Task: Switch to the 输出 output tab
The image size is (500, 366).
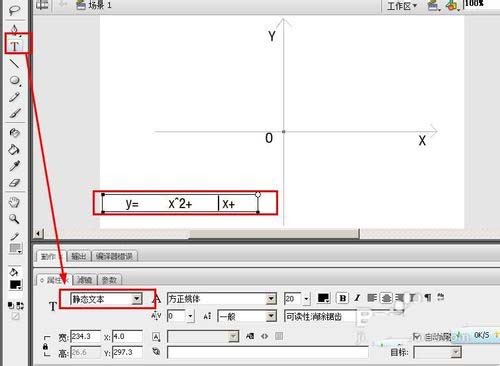Action: (x=79, y=256)
